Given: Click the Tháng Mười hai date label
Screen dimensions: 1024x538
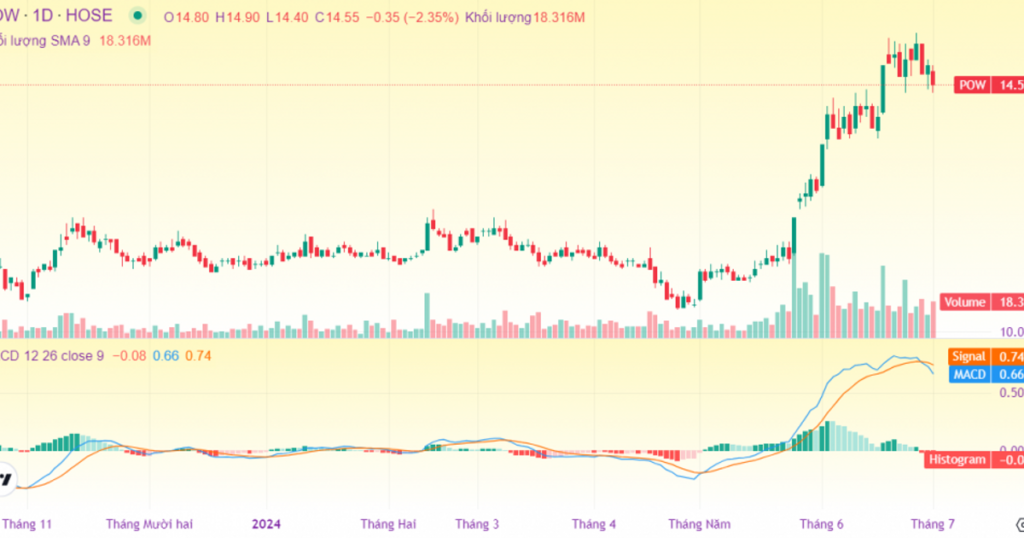Looking at the screenshot, I should pos(149,524).
